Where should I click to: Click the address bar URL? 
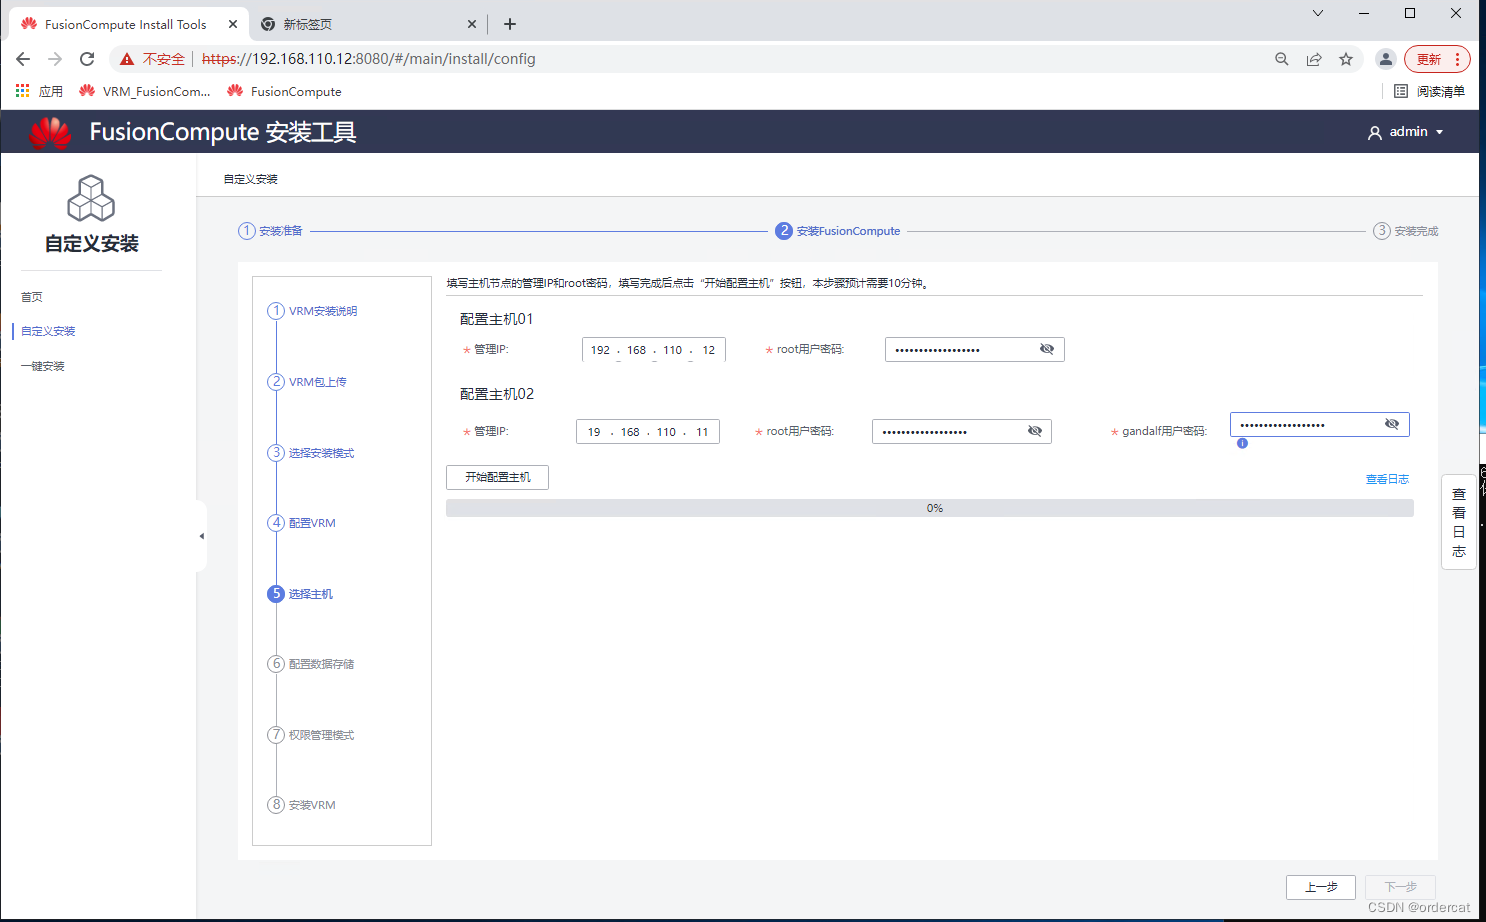click(x=369, y=59)
